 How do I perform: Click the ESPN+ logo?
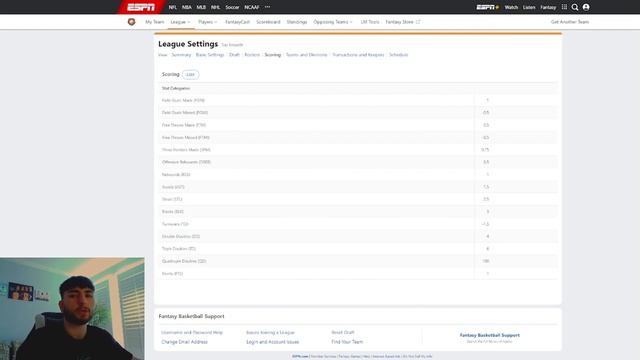tap(488, 7)
